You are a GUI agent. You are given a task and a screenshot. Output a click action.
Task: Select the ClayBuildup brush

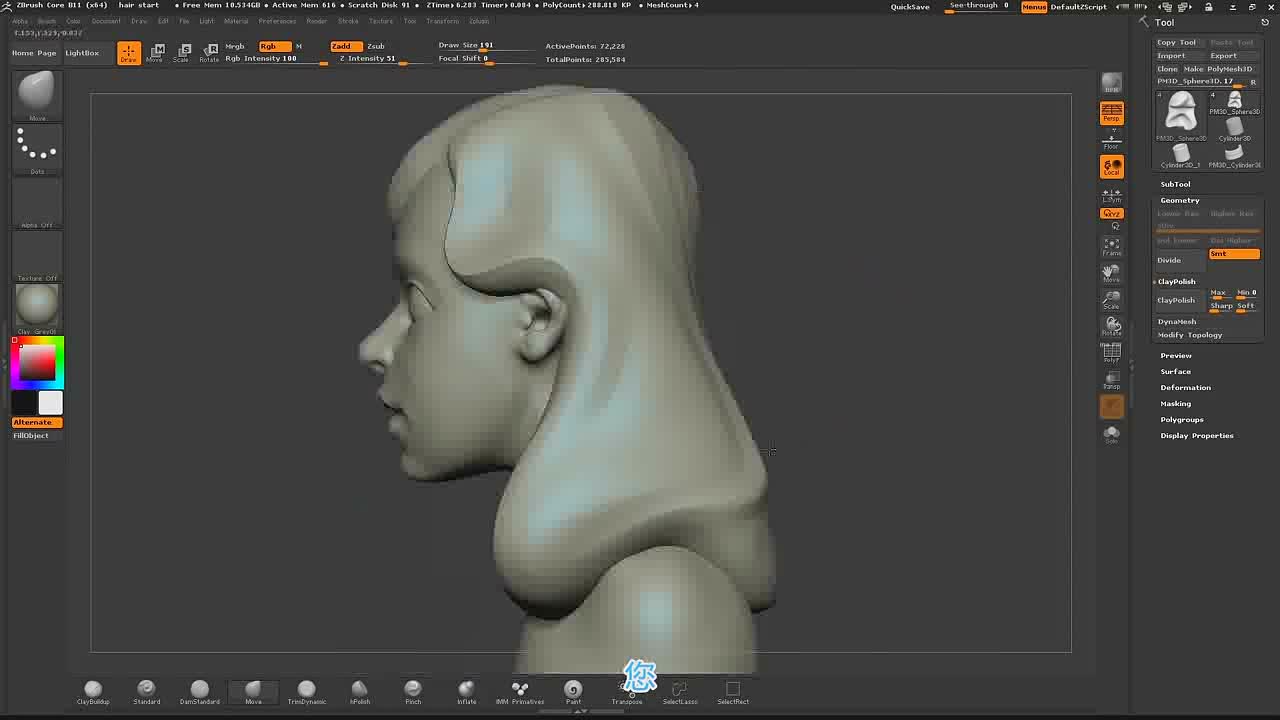[x=93, y=692]
